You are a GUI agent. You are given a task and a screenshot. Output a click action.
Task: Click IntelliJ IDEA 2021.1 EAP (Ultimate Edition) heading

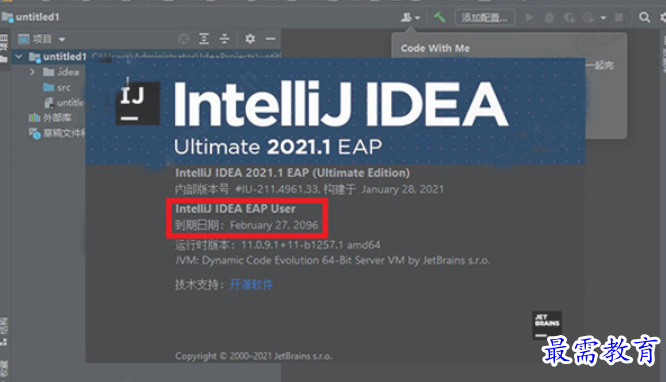pyautogui.click(x=292, y=173)
